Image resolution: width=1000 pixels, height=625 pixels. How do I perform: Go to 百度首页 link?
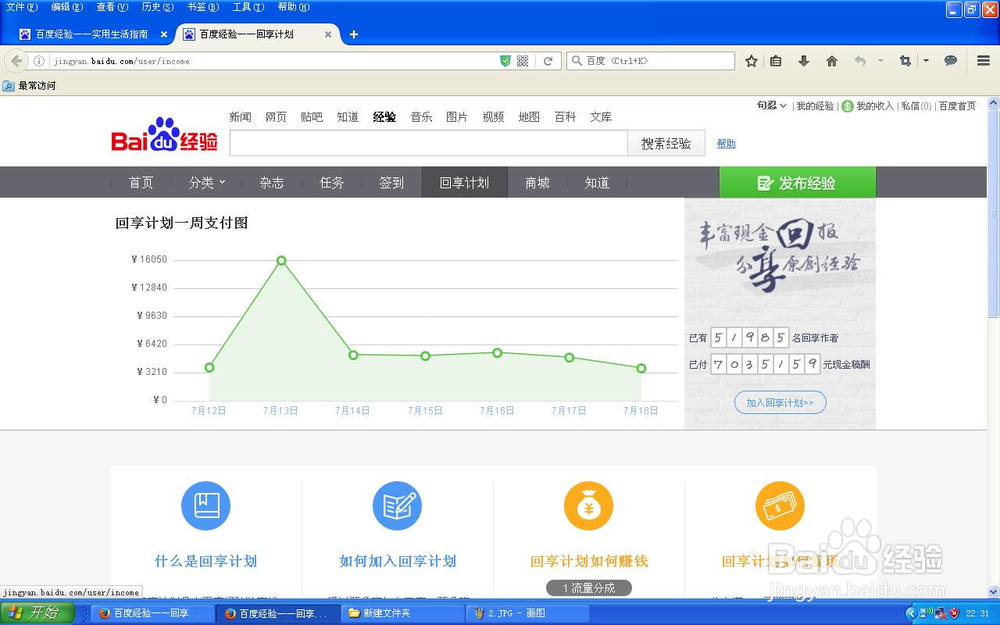point(957,106)
